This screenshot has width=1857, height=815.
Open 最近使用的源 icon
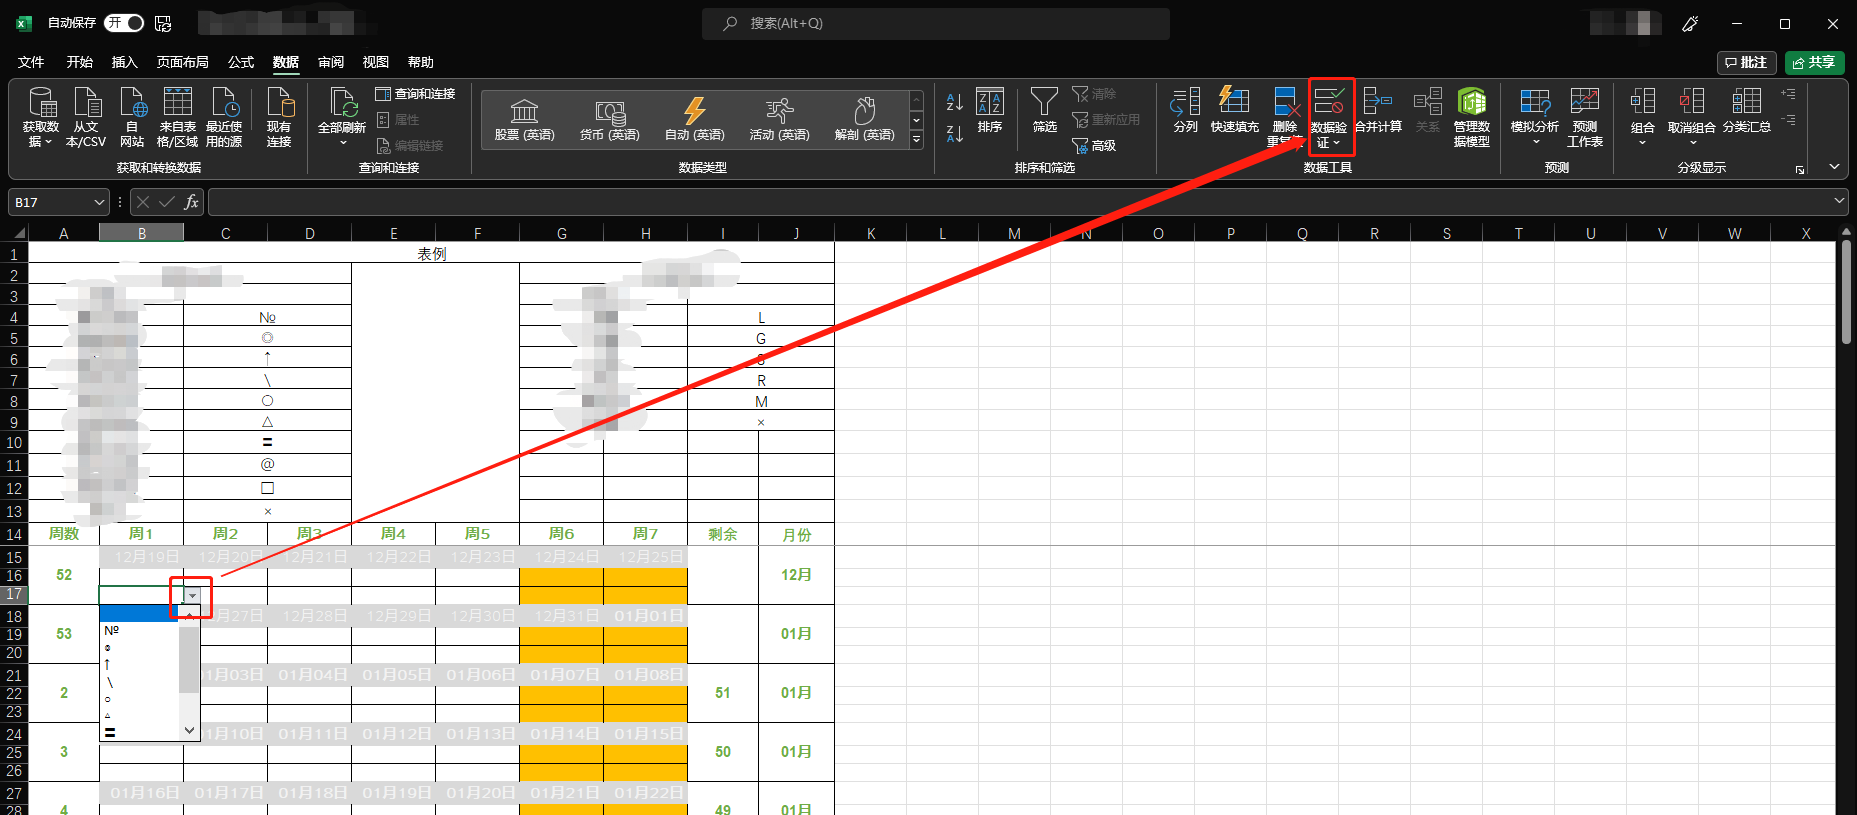click(224, 118)
